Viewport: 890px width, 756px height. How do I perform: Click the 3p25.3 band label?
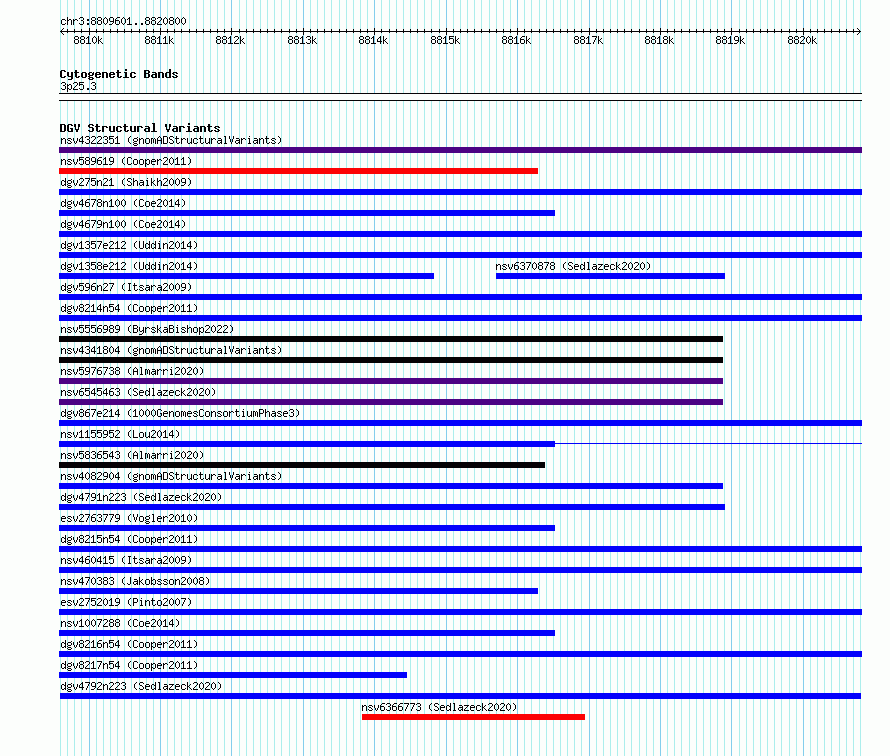tap(78, 86)
